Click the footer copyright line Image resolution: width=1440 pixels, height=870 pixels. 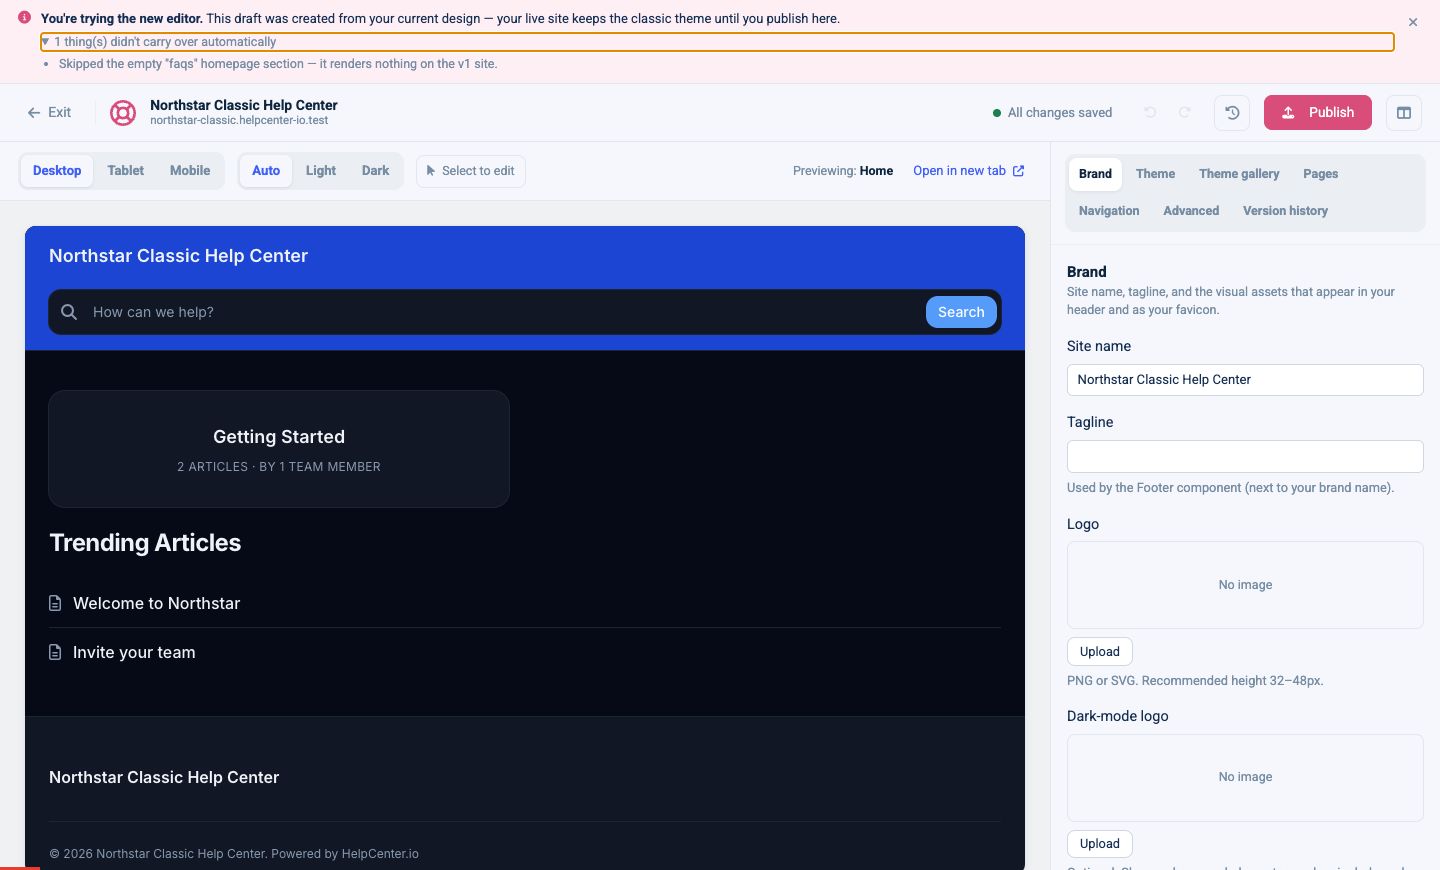pyautogui.click(x=234, y=854)
